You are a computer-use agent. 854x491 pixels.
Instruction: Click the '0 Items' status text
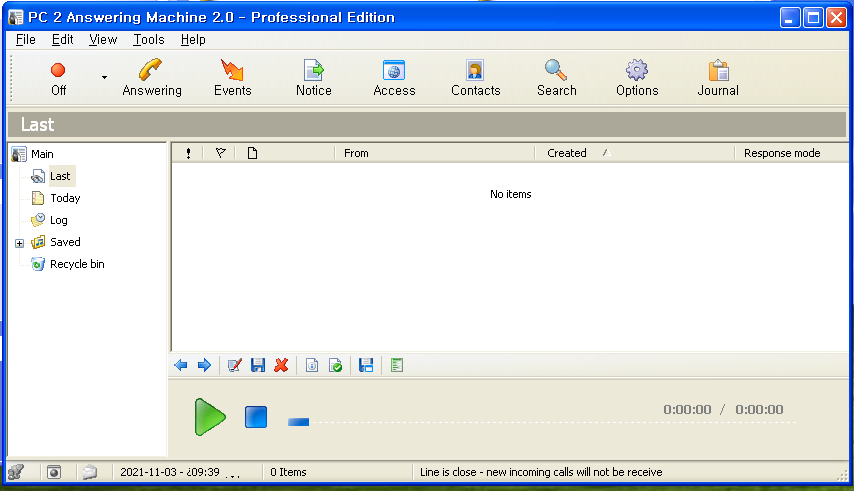pos(288,472)
